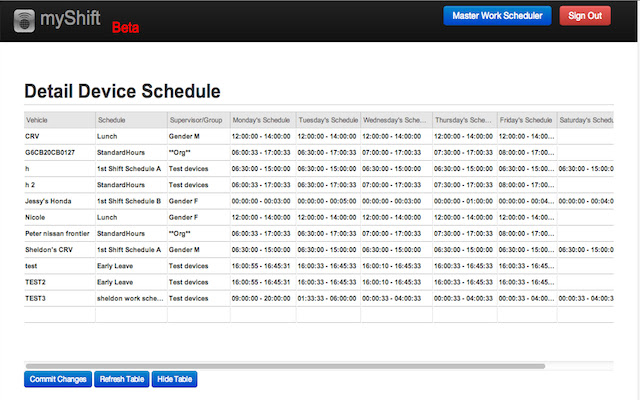Select the Peter nissan frontier cell
The height and width of the screenshot is (400, 640).
pyautogui.click(x=60, y=233)
